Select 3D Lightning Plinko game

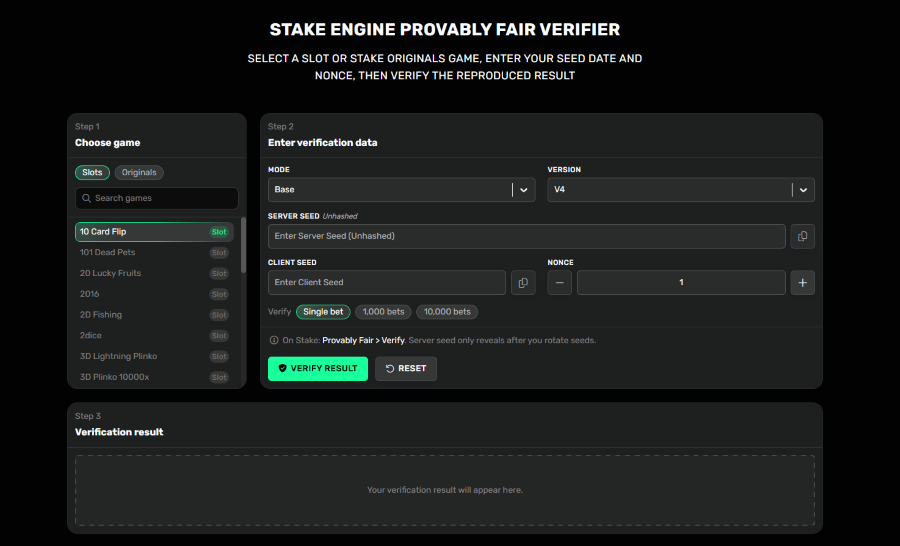[x=154, y=356]
